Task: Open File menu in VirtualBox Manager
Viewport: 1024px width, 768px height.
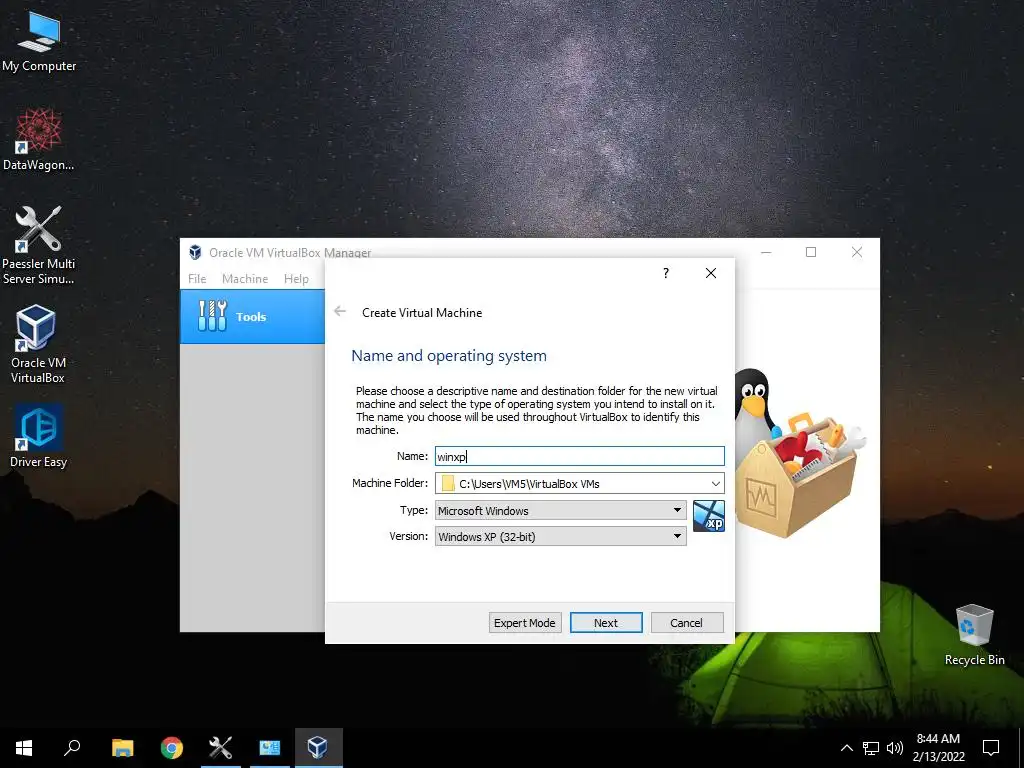Action: (x=197, y=279)
